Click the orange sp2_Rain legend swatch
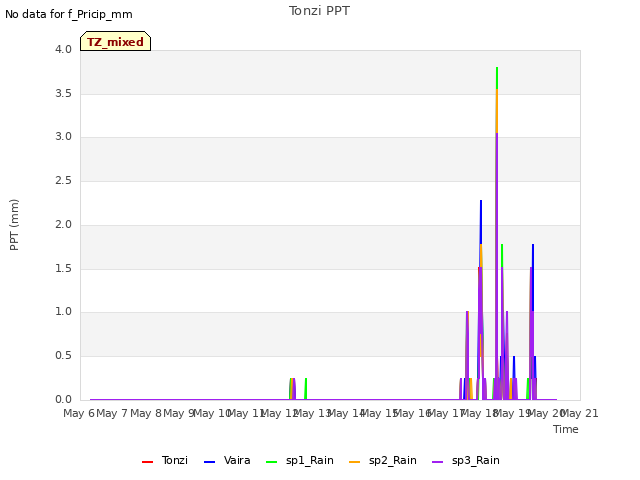This screenshot has width=640, height=480. pyautogui.click(x=355, y=462)
